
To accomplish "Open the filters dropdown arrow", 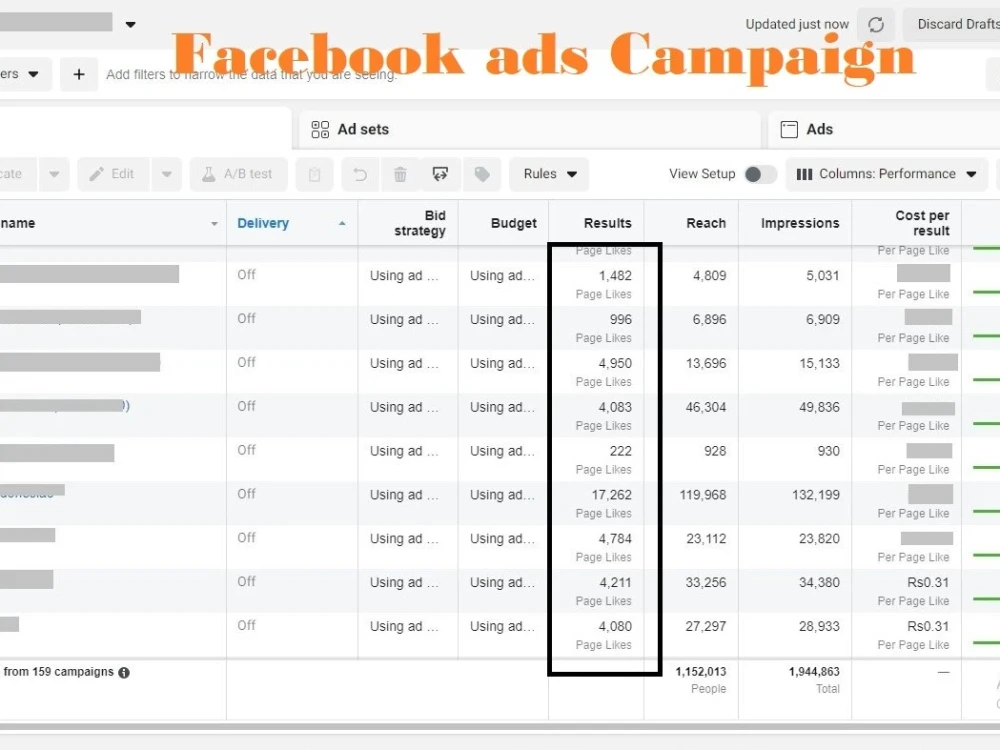I will 33,75.
